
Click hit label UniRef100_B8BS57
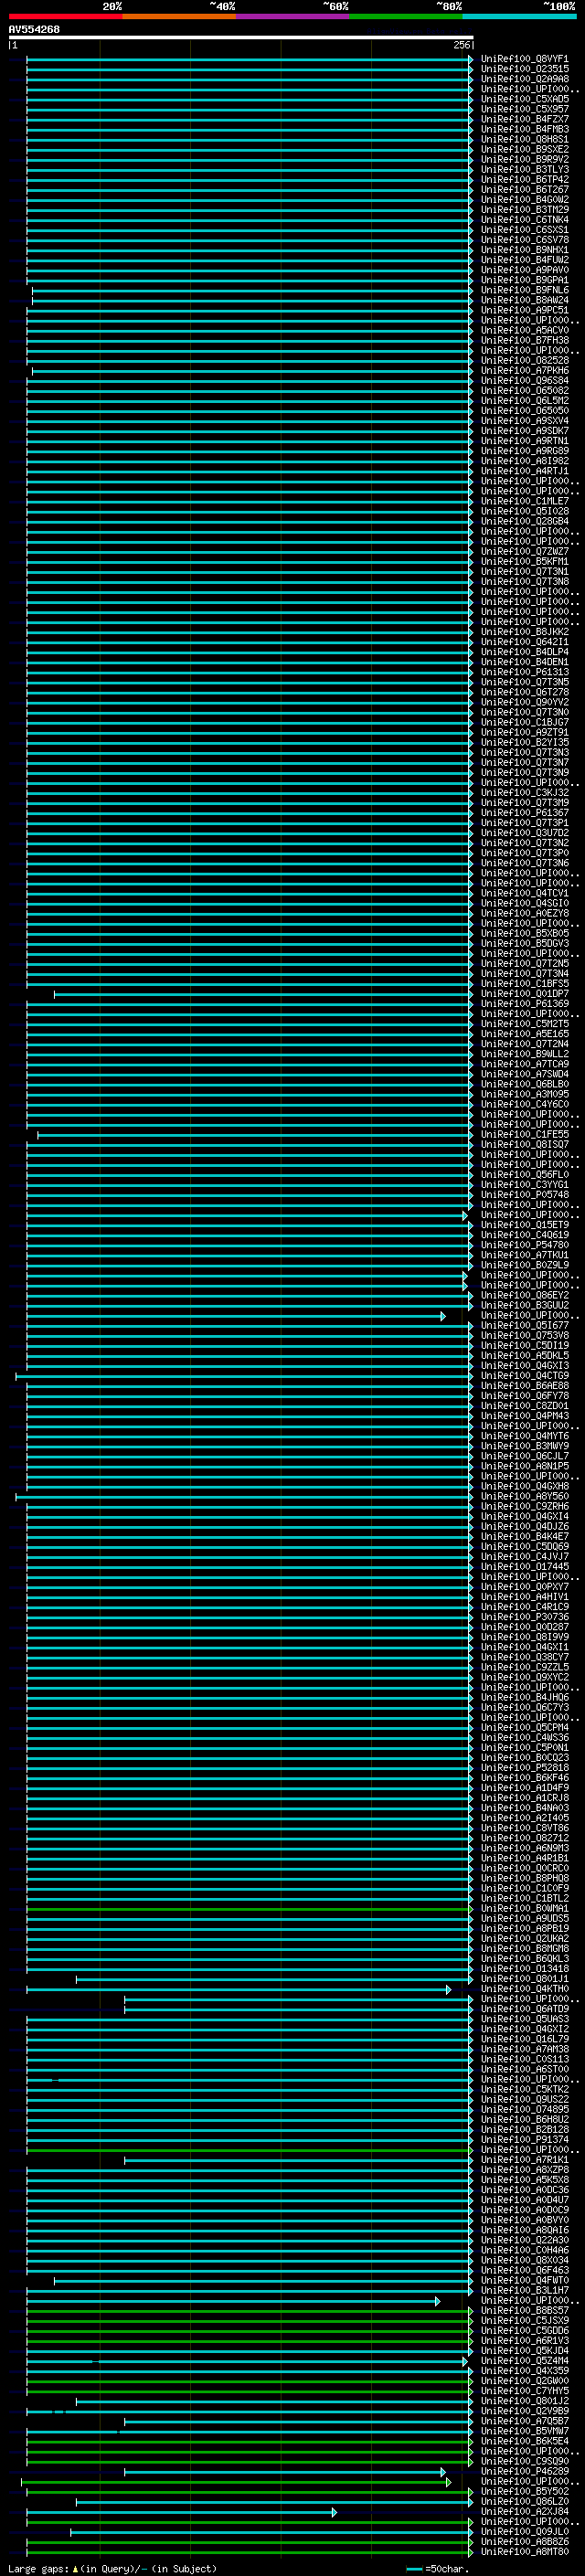coord(524,2310)
